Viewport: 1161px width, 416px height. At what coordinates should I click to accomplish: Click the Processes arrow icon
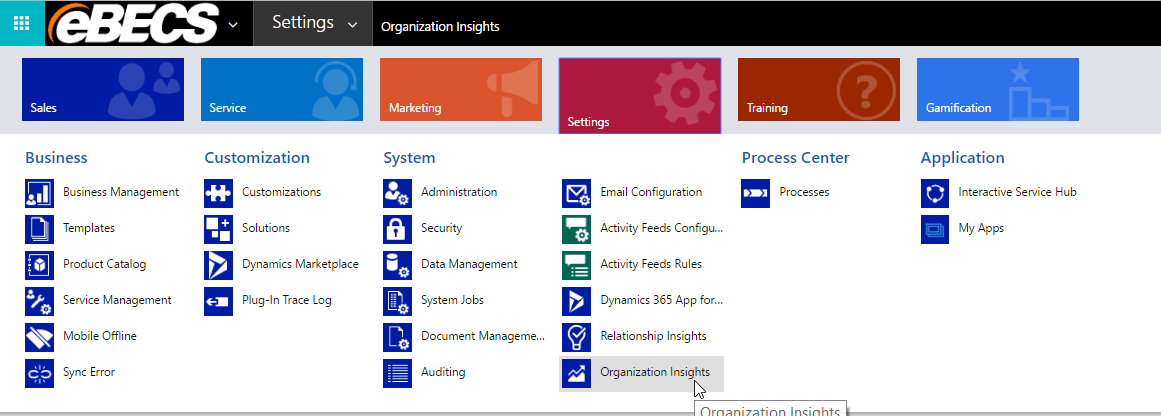[756, 192]
